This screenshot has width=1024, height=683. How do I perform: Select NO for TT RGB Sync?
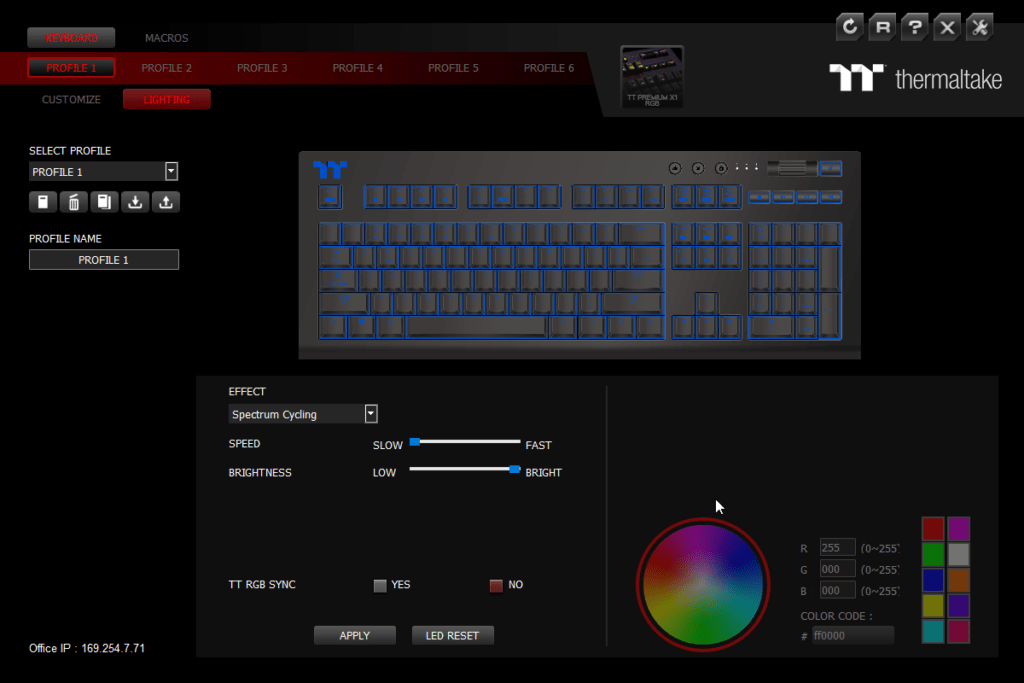(x=496, y=586)
